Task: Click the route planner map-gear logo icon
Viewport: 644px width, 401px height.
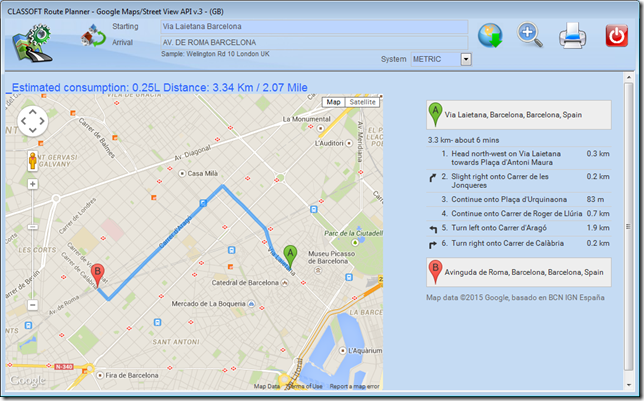Action: pos(32,44)
